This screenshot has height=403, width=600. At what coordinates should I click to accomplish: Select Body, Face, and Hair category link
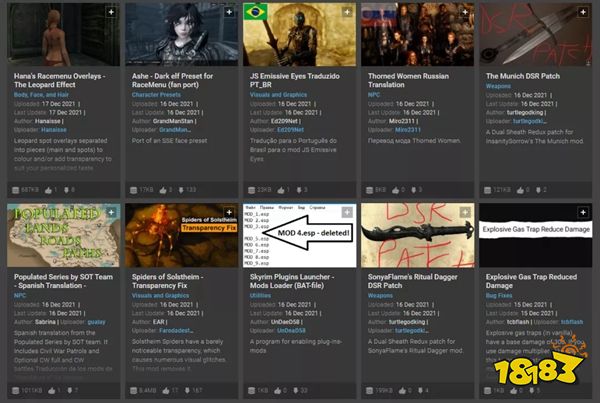pyautogui.click(x=41, y=95)
